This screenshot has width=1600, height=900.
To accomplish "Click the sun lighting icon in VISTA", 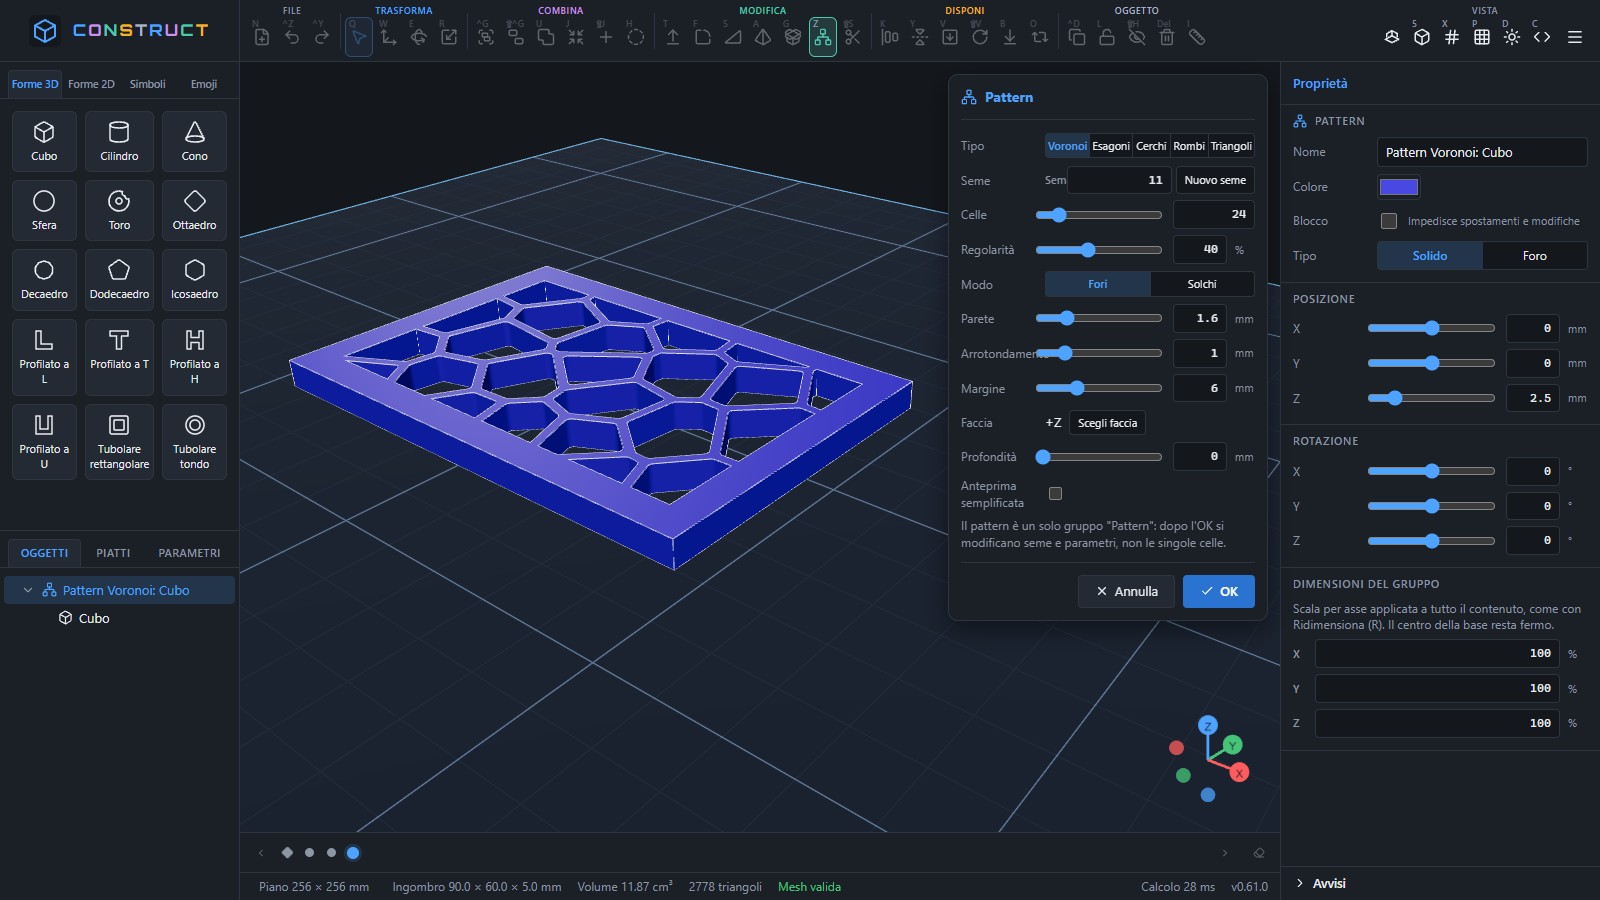I will (x=1512, y=37).
